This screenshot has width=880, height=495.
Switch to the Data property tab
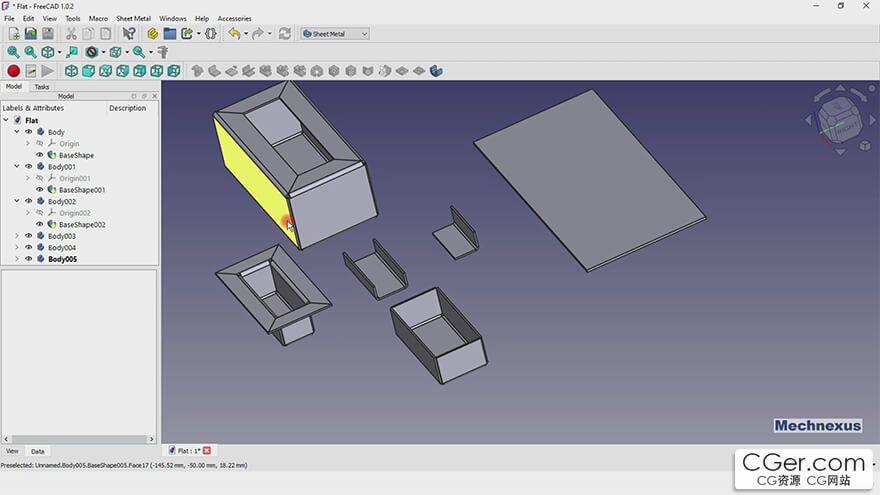click(x=37, y=451)
